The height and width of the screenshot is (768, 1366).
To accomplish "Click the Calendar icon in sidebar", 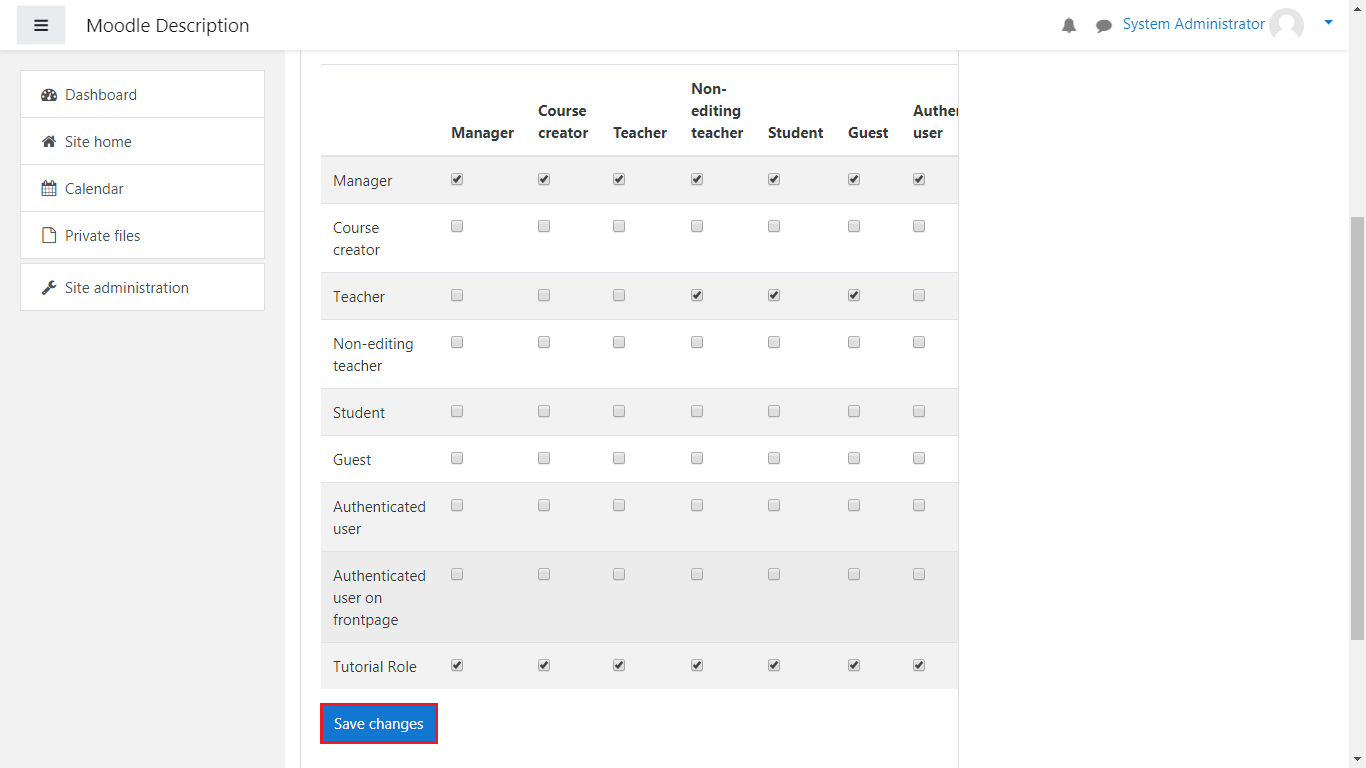I will (x=49, y=189).
